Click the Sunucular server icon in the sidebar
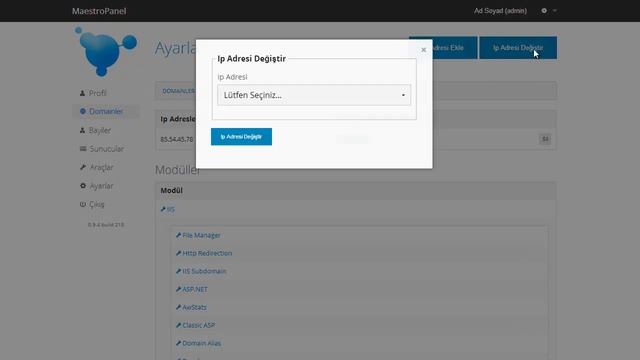The width and height of the screenshot is (640, 360). pos(83,149)
